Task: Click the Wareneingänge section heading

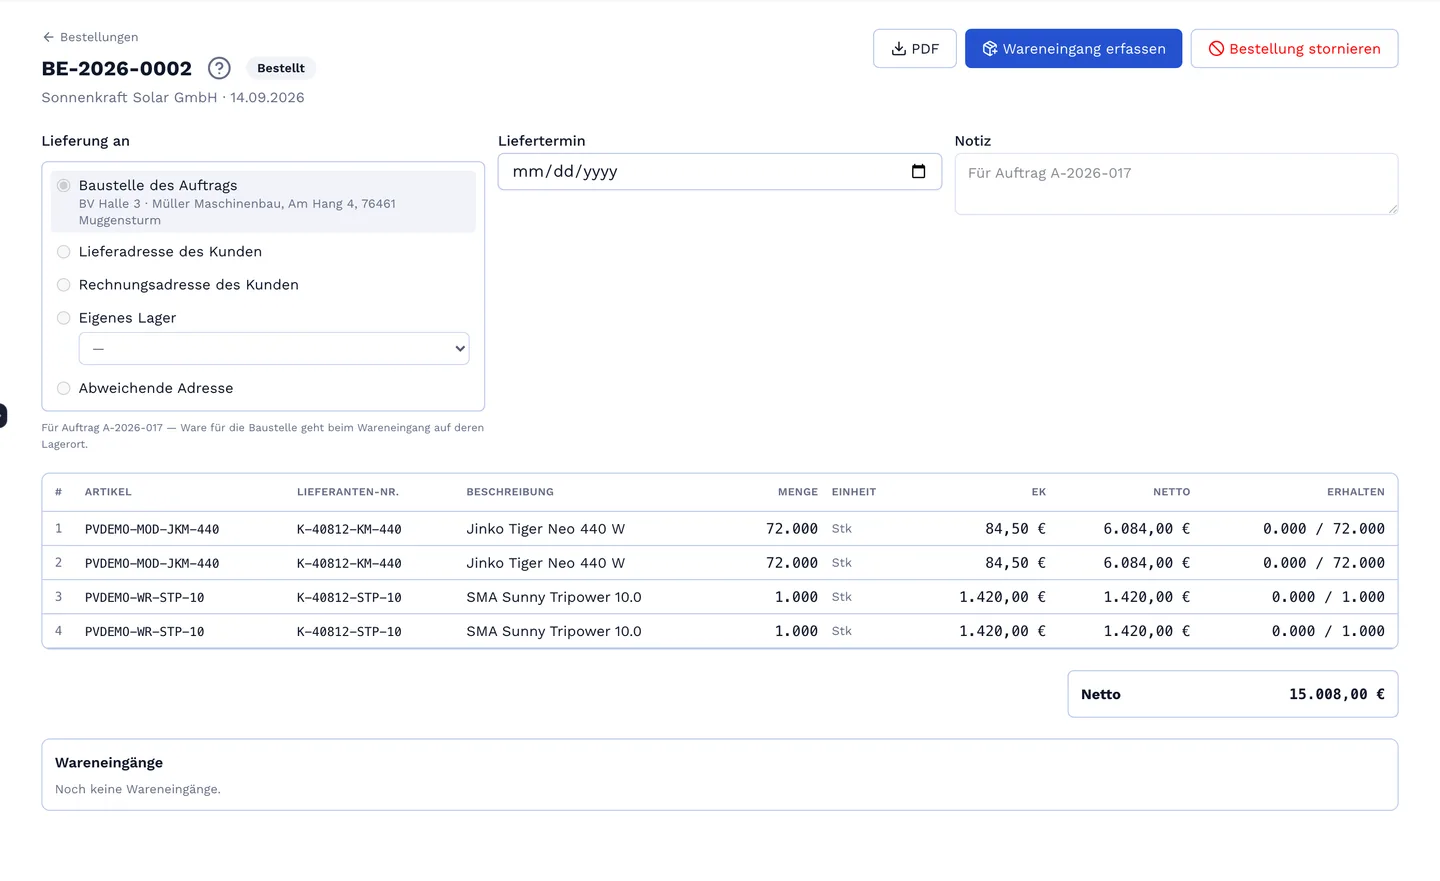Action: 109,763
